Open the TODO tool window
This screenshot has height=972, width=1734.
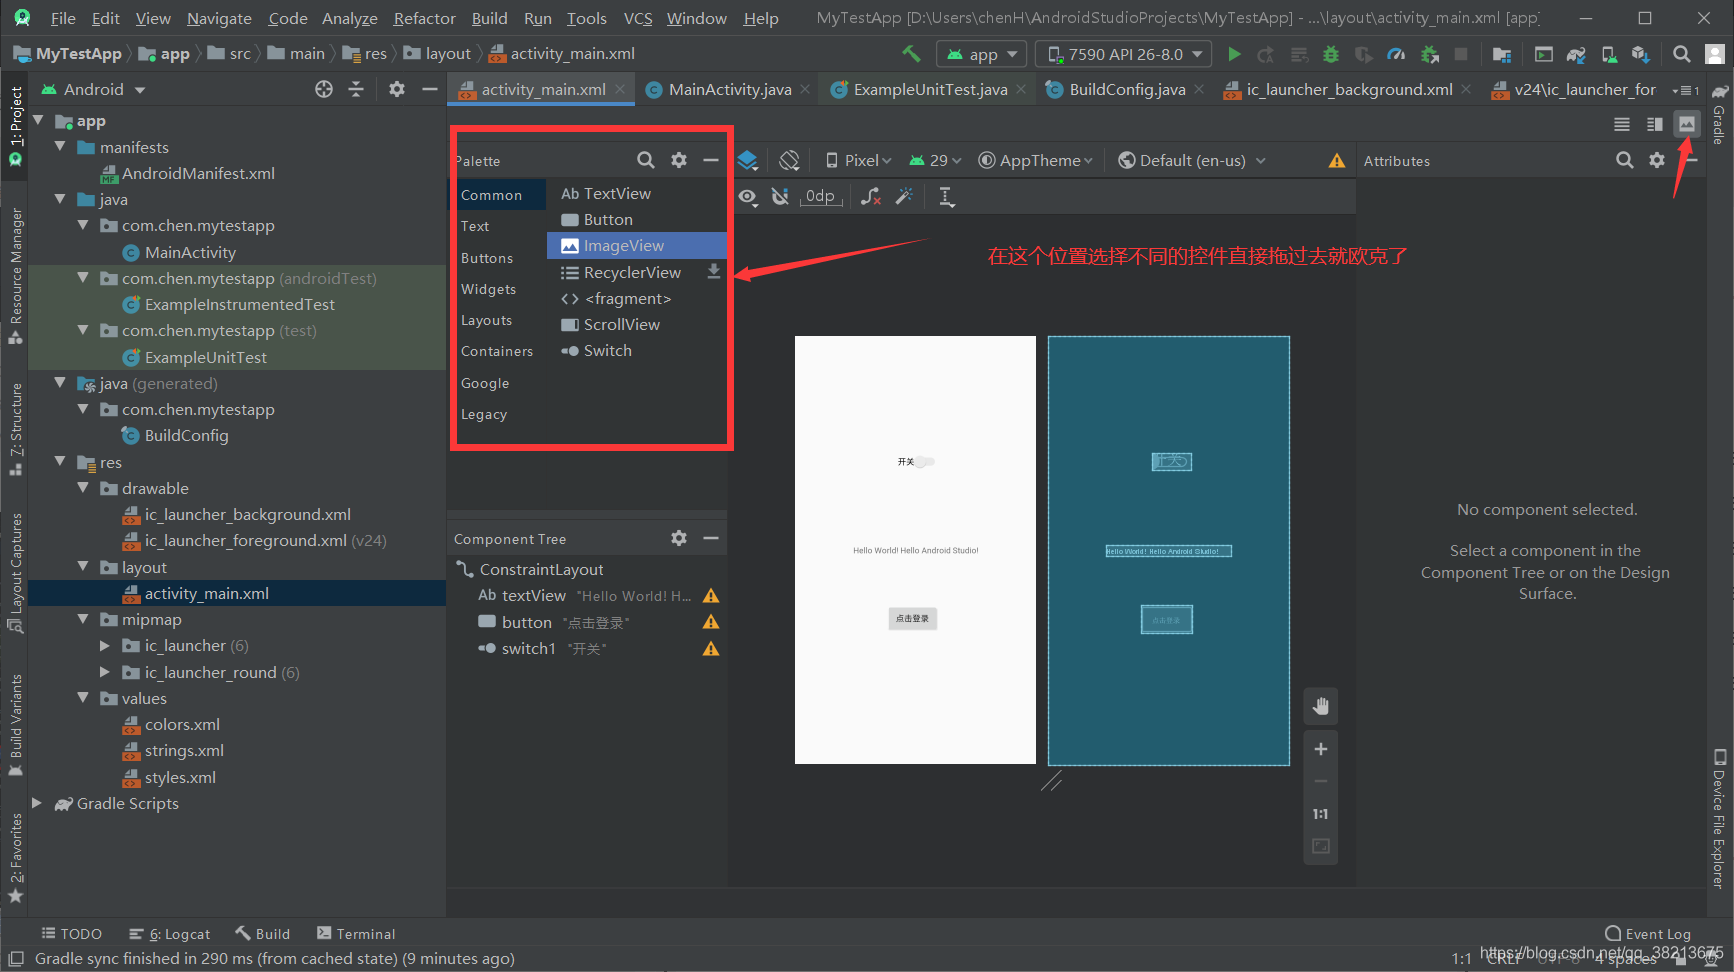tap(71, 934)
